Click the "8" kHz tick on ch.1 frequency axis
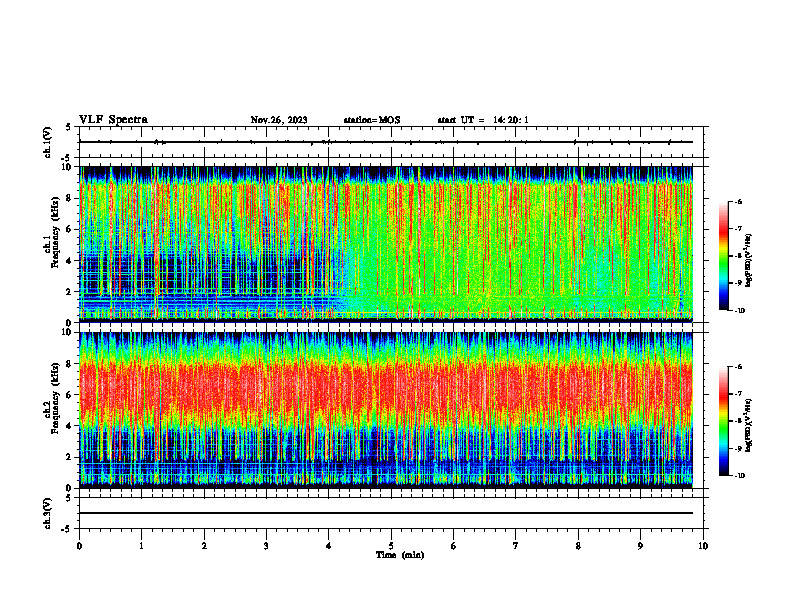The image size is (792, 612). click(x=70, y=198)
